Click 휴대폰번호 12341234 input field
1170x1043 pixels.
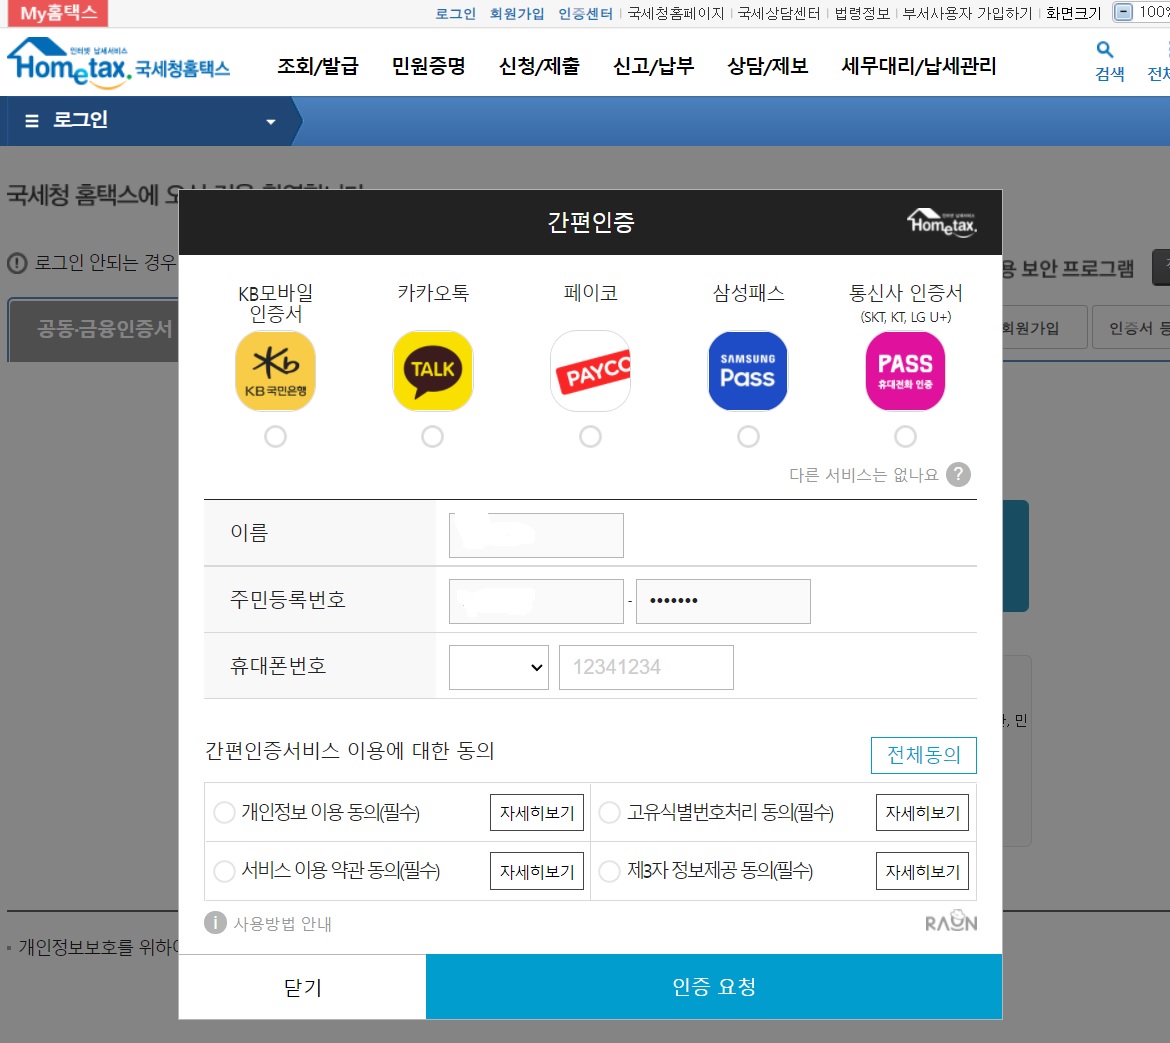click(x=646, y=667)
